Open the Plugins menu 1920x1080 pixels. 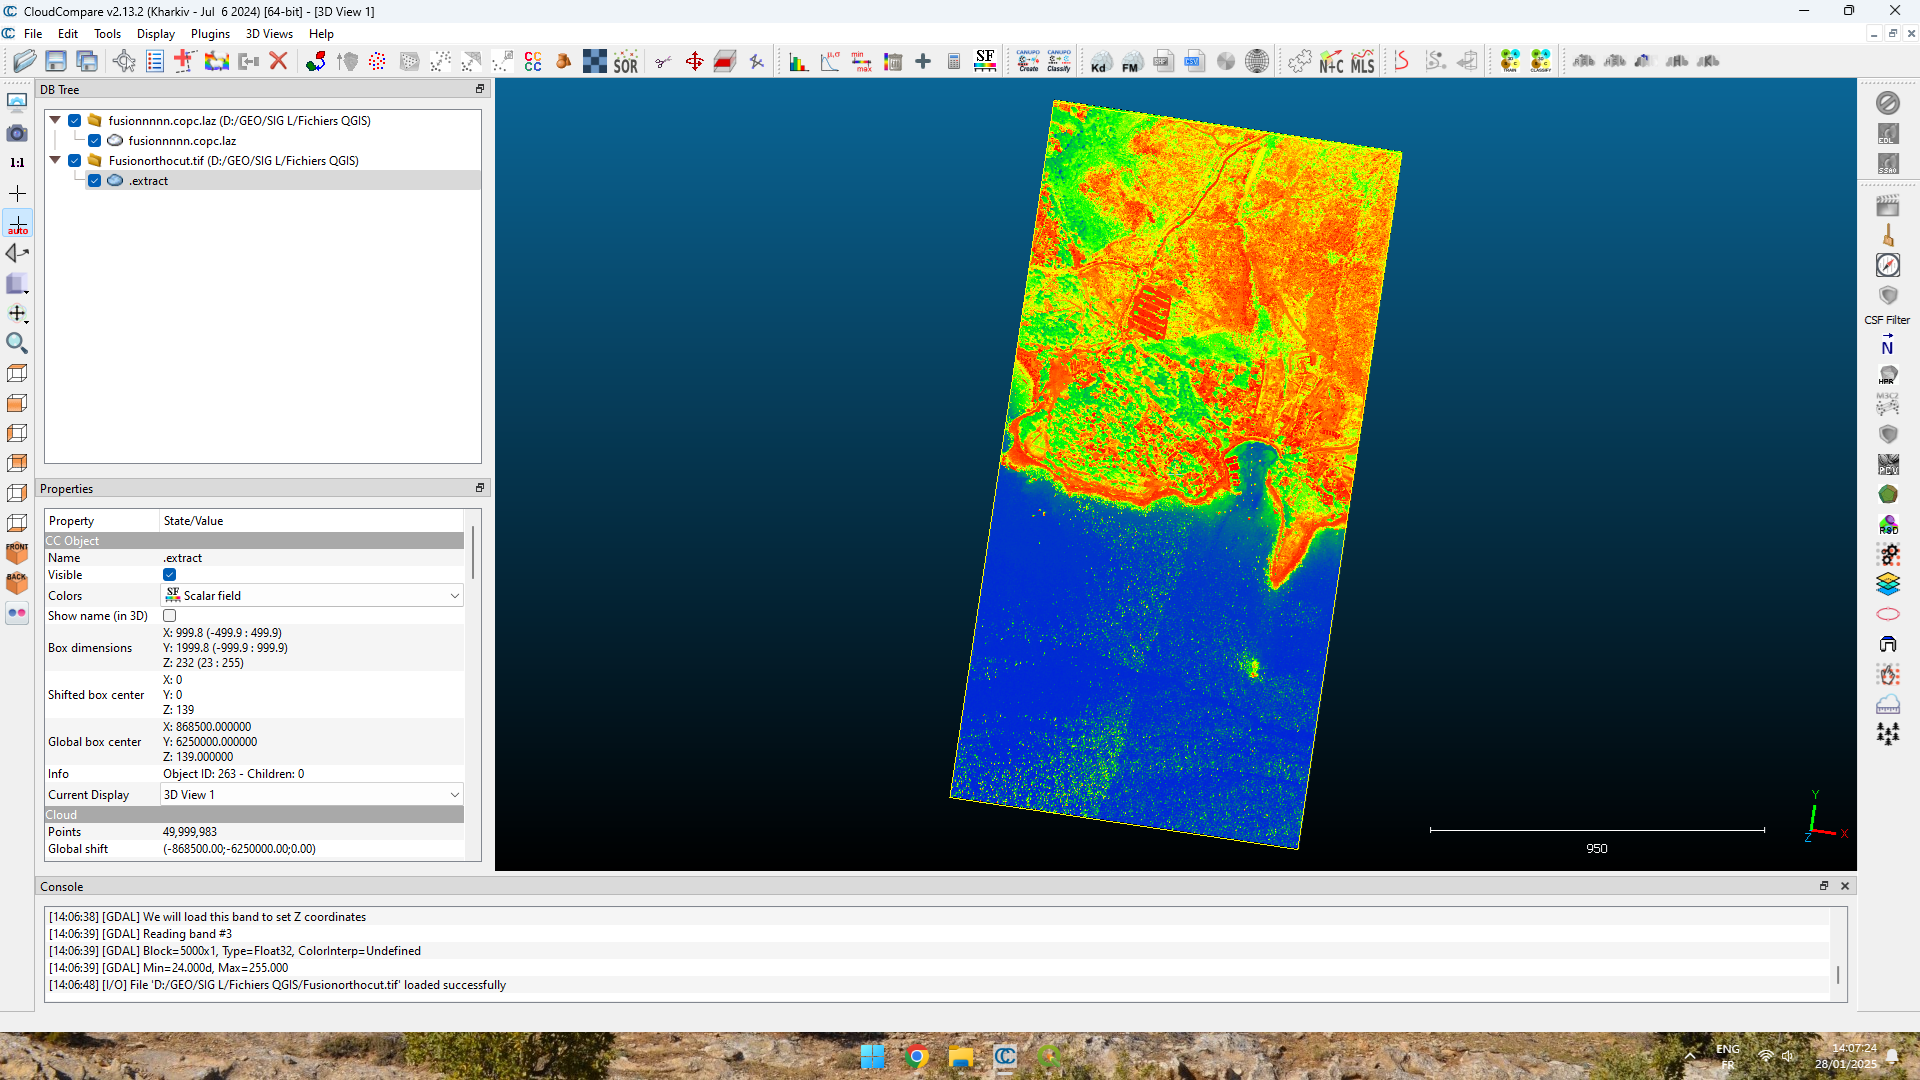point(210,34)
